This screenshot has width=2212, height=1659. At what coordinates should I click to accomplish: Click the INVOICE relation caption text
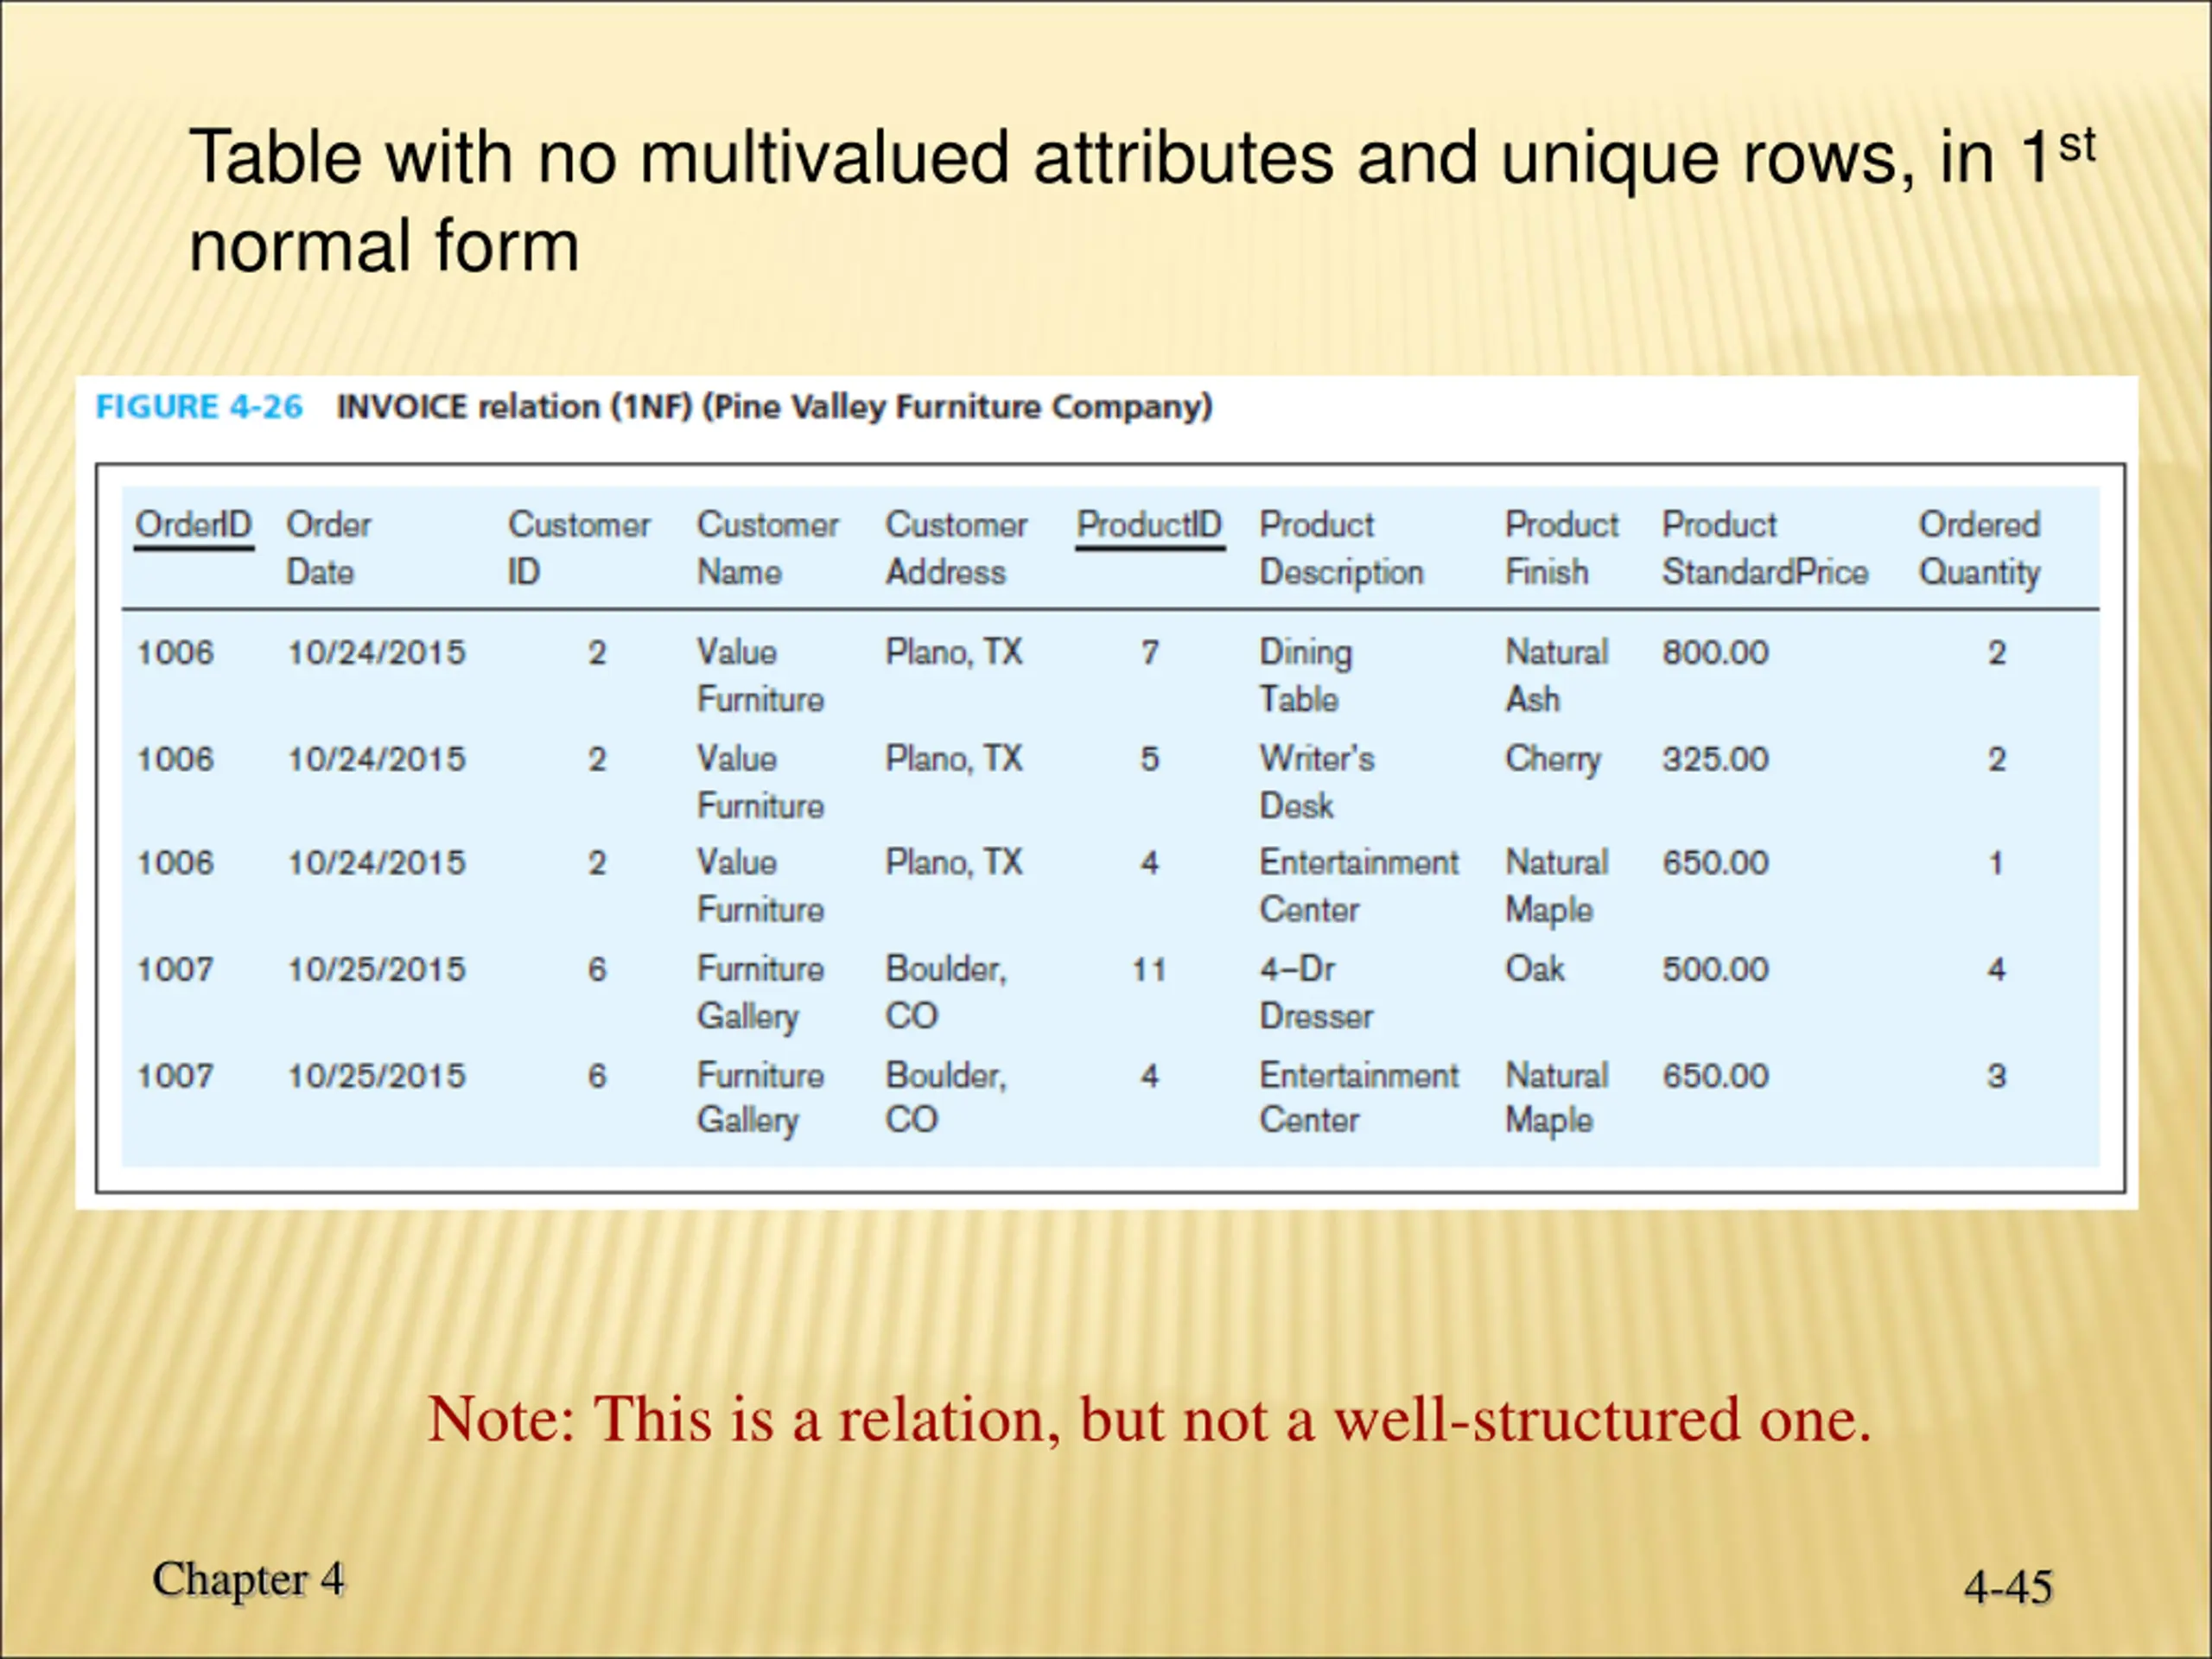[774, 407]
